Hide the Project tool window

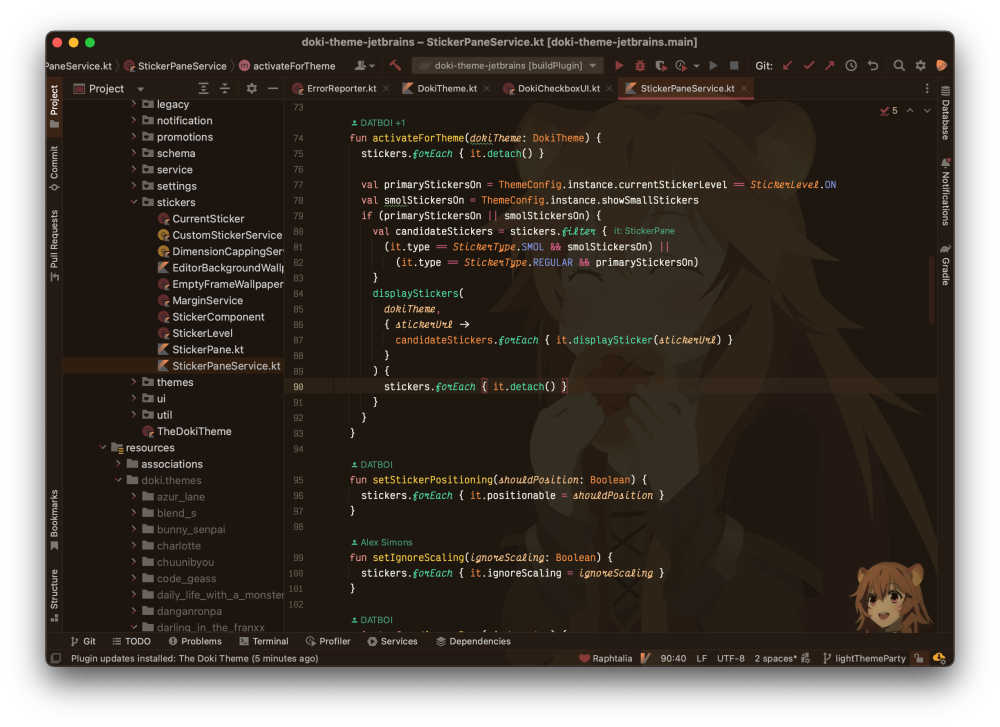(273, 89)
